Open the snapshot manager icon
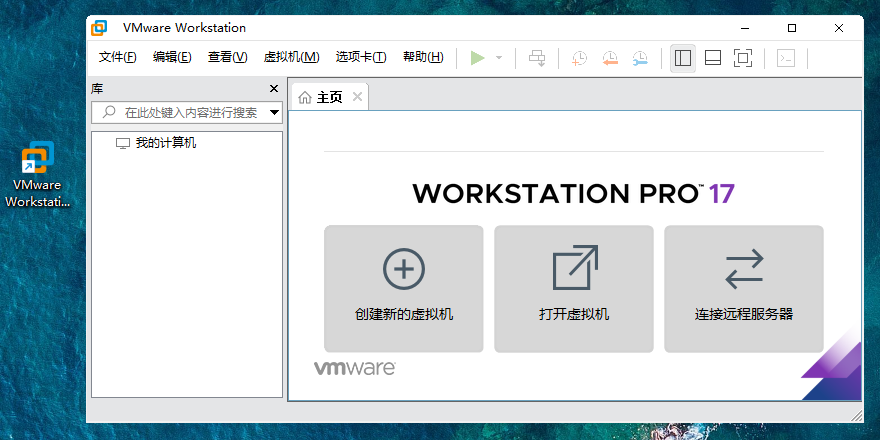The height and width of the screenshot is (440, 880). [640, 58]
